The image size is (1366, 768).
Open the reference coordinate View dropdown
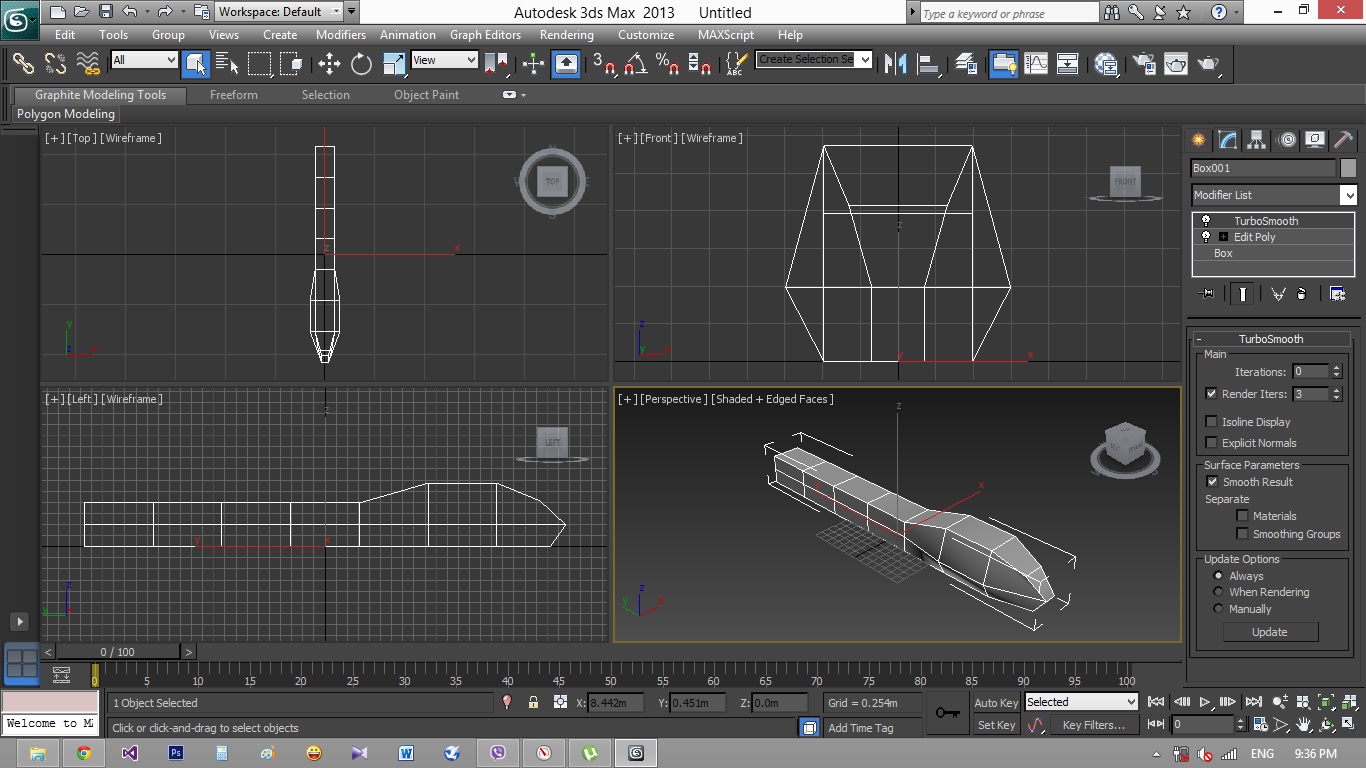444,60
